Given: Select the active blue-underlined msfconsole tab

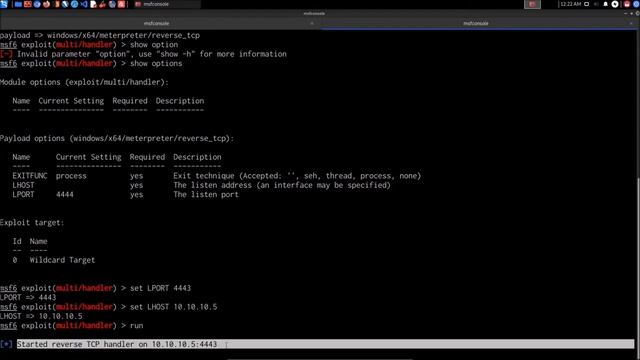Looking at the screenshot, I should tap(476, 24).
